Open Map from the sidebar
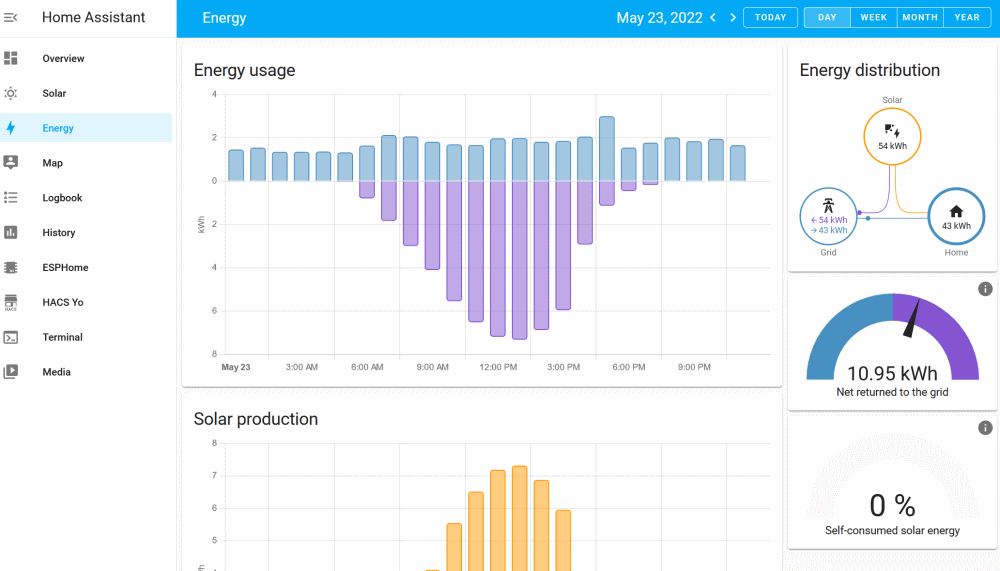The image size is (1000, 571). (x=86, y=163)
